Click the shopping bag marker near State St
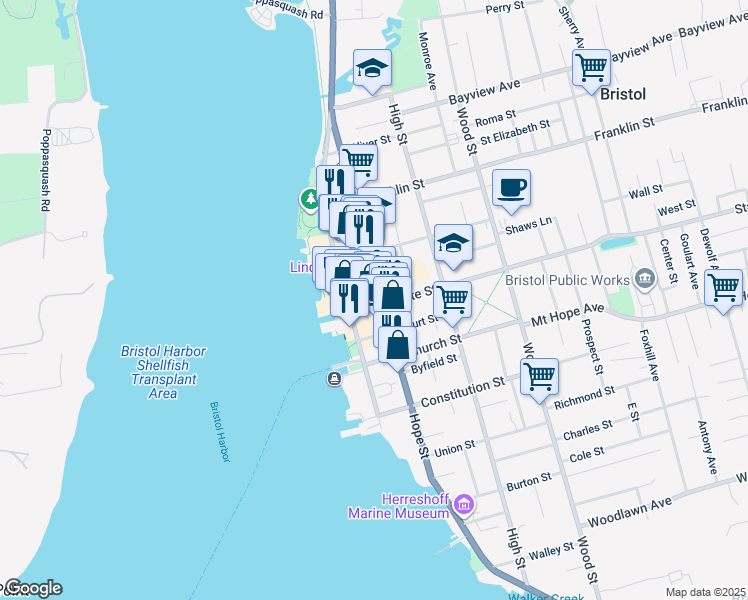Image resolution: width=748 pixels, height=600 pixels. click(393, 296)
